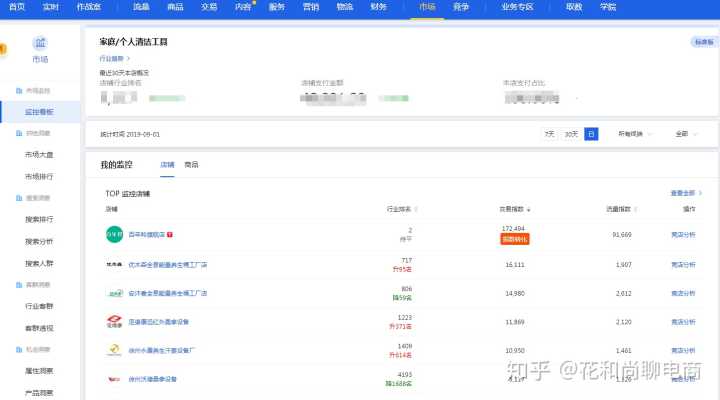720x400 pixels.
Task: Select the 日 daily time range button
Action: coord(591,133)
